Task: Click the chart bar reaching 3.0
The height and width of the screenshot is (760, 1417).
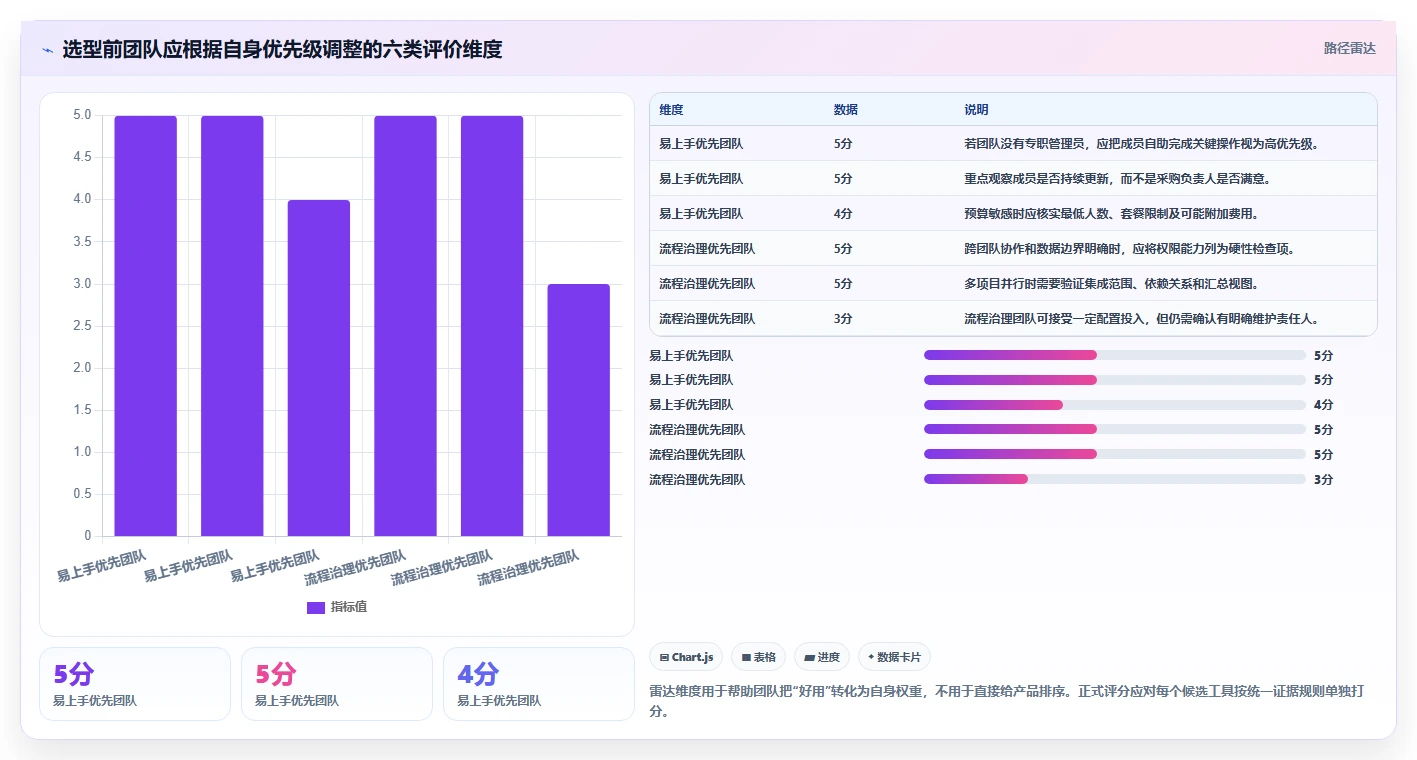Action: point(579,410)
